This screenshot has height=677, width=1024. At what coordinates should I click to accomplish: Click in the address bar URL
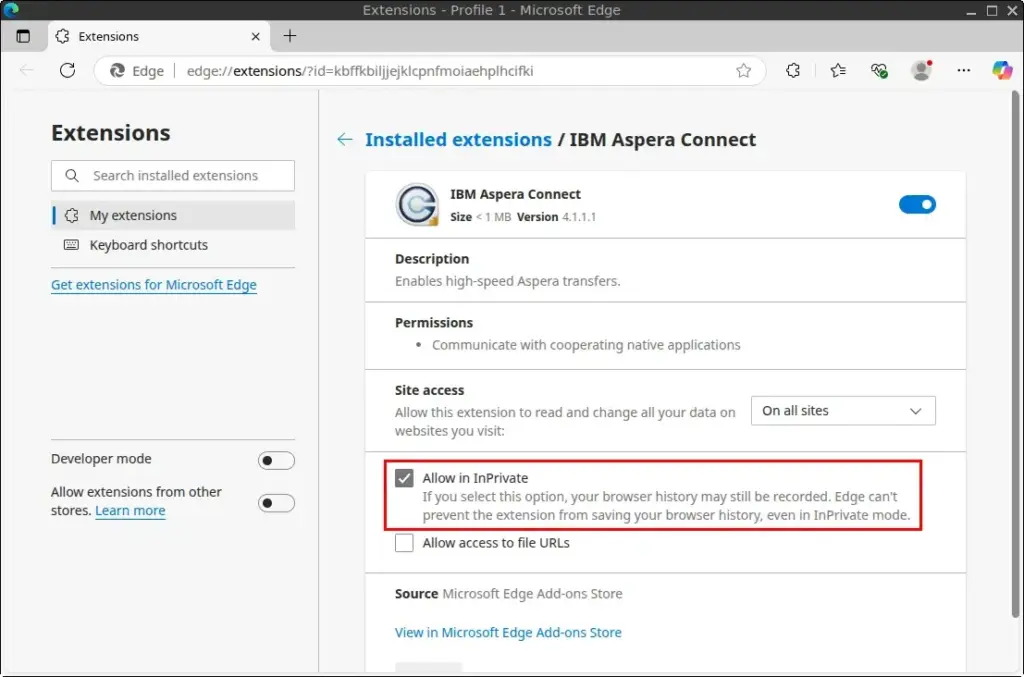[360, 71]
